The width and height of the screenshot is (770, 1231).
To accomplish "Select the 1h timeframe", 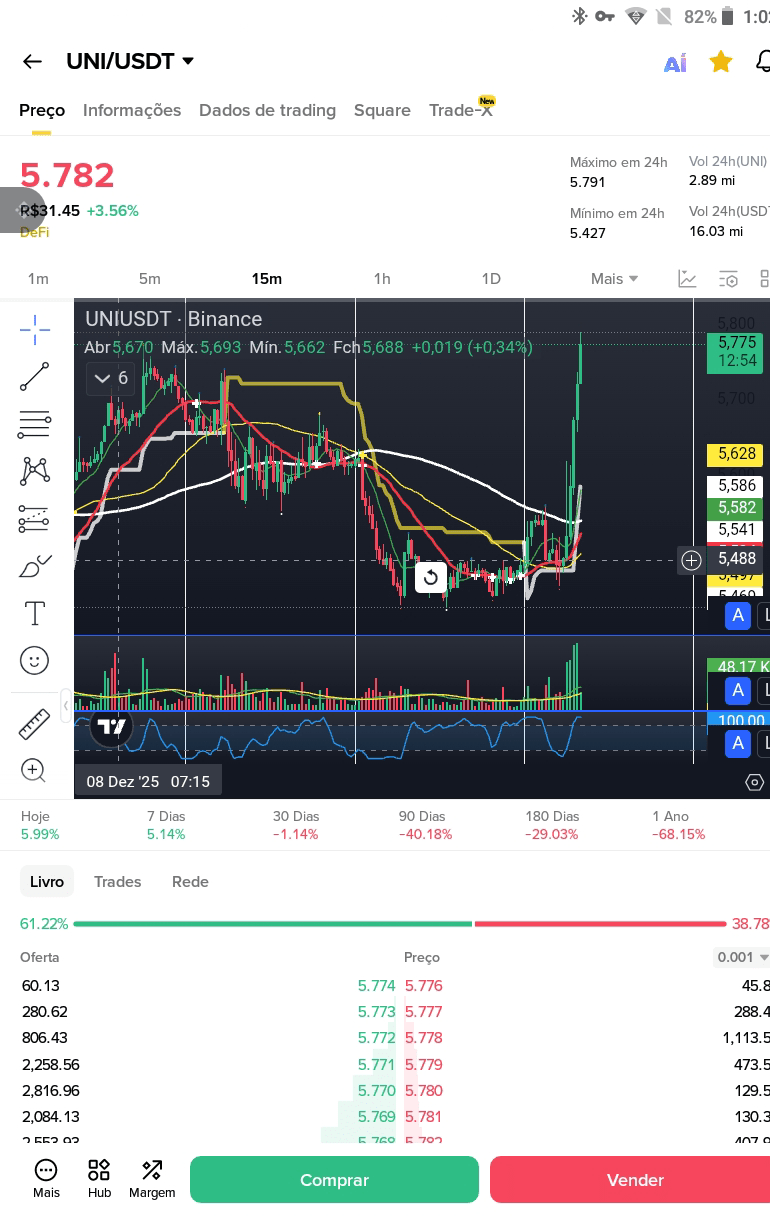I will (382, 278).
